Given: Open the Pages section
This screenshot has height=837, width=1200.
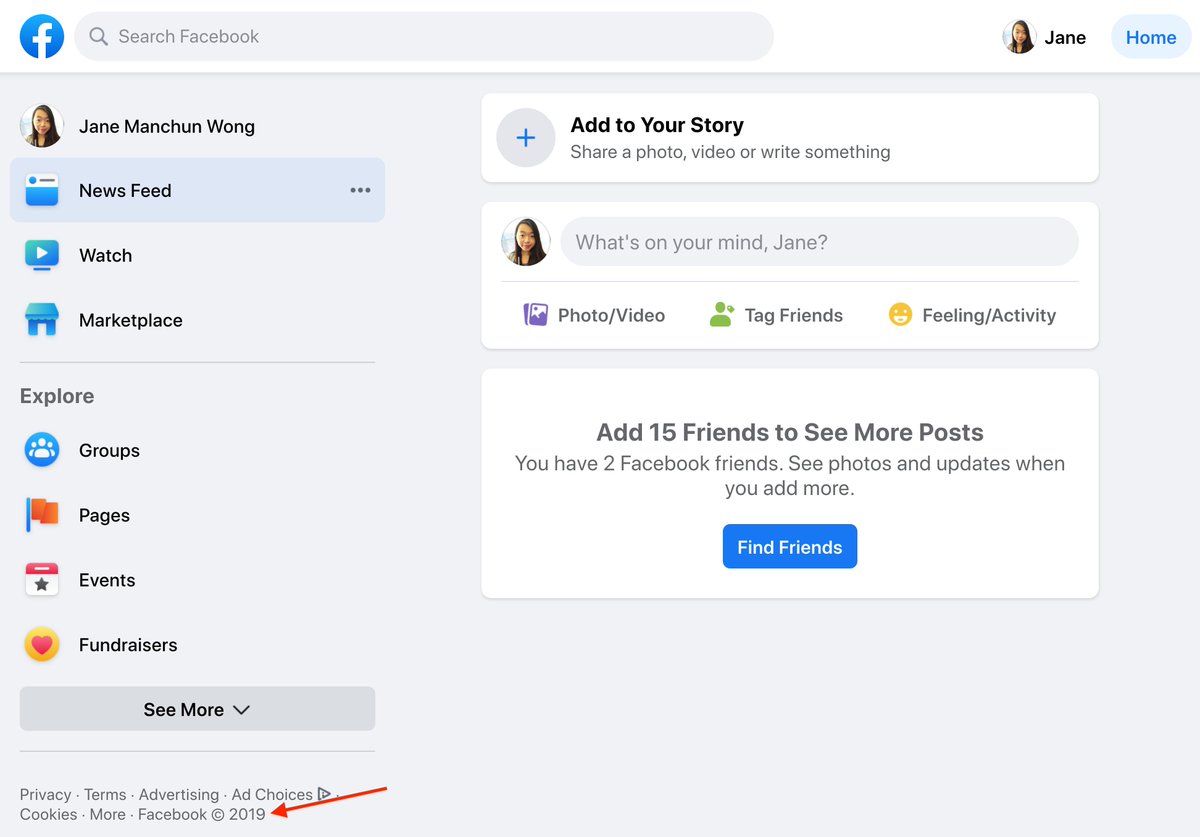Looking at the screenshot, I should (197, 515).
